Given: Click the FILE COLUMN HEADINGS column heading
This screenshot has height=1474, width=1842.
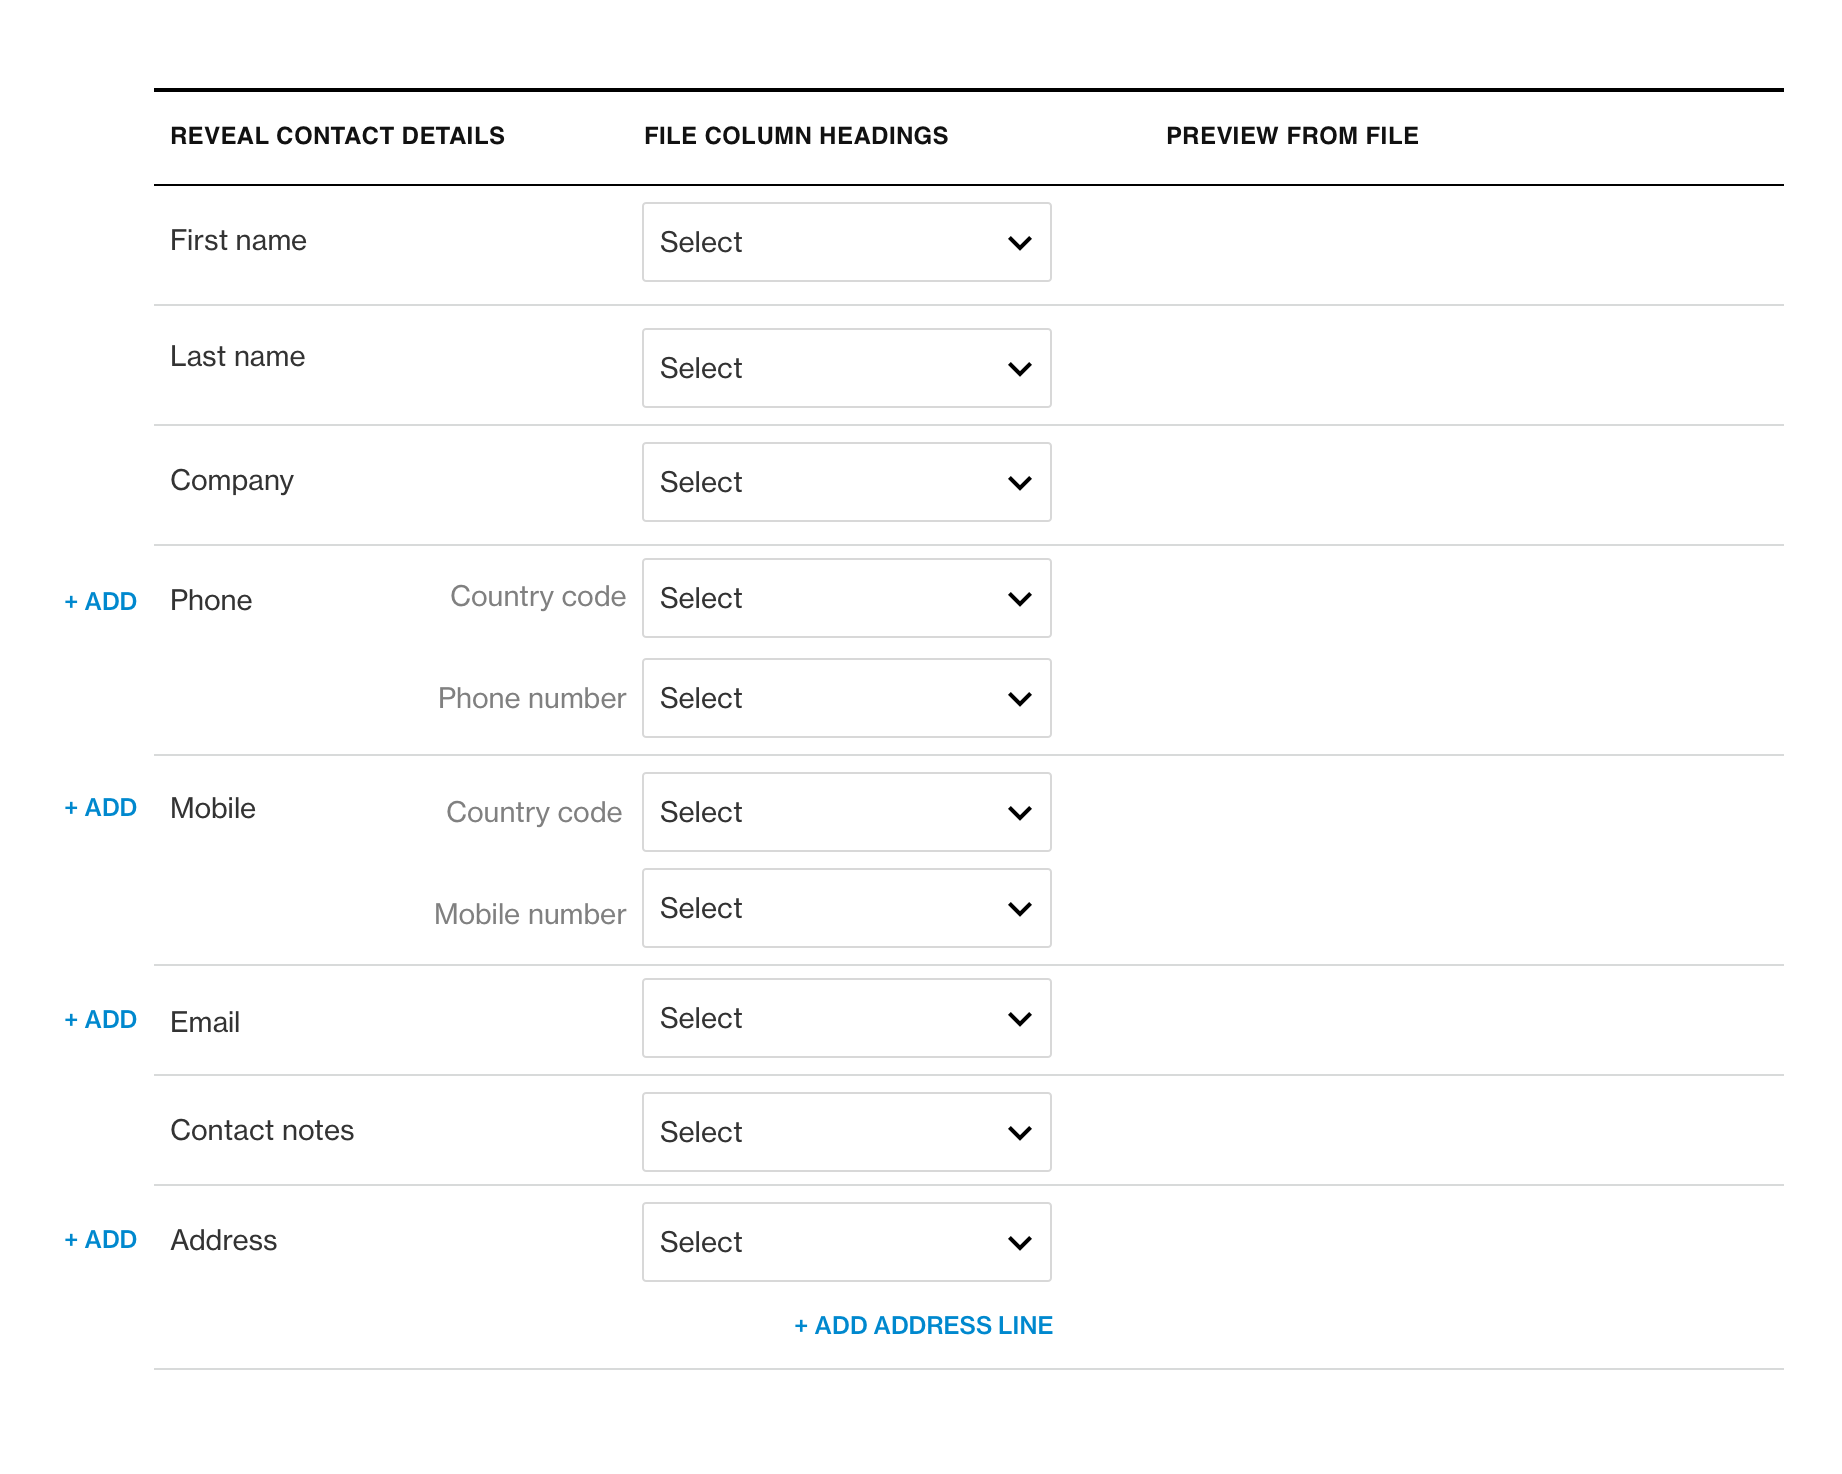Looking at the screenshot, I should 796,135.
